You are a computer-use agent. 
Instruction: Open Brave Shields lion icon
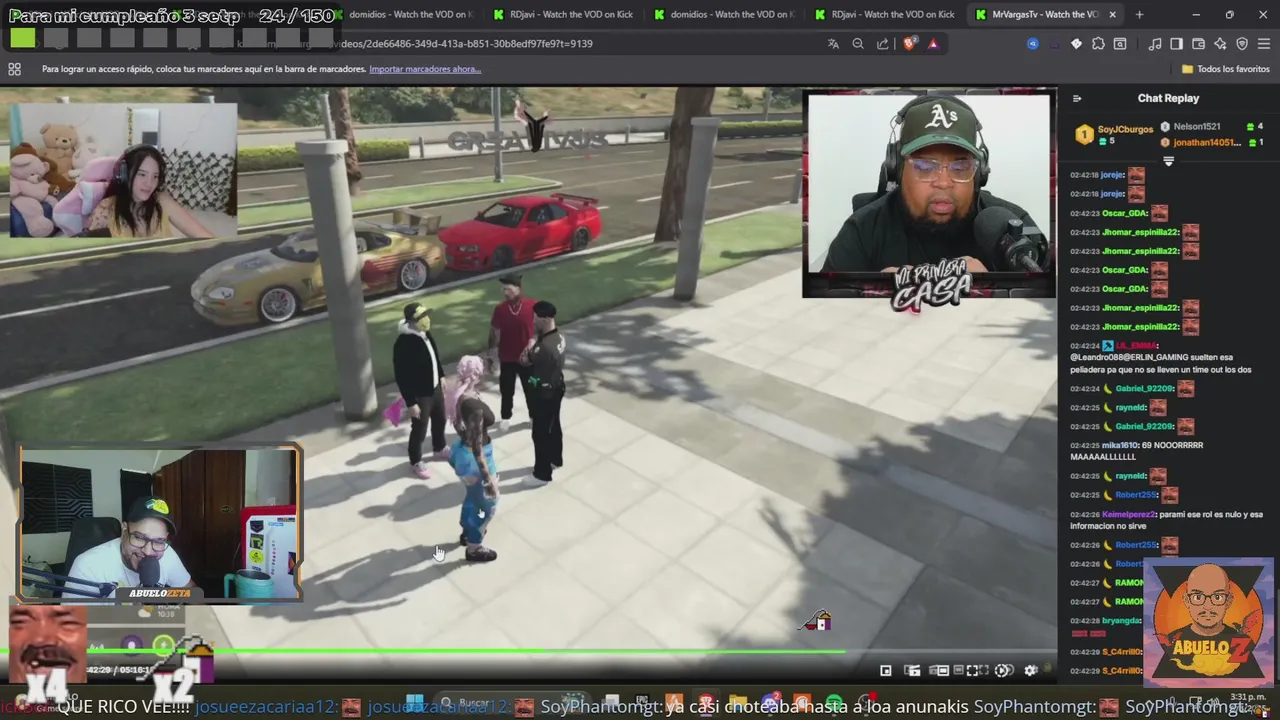pos(909,44)
